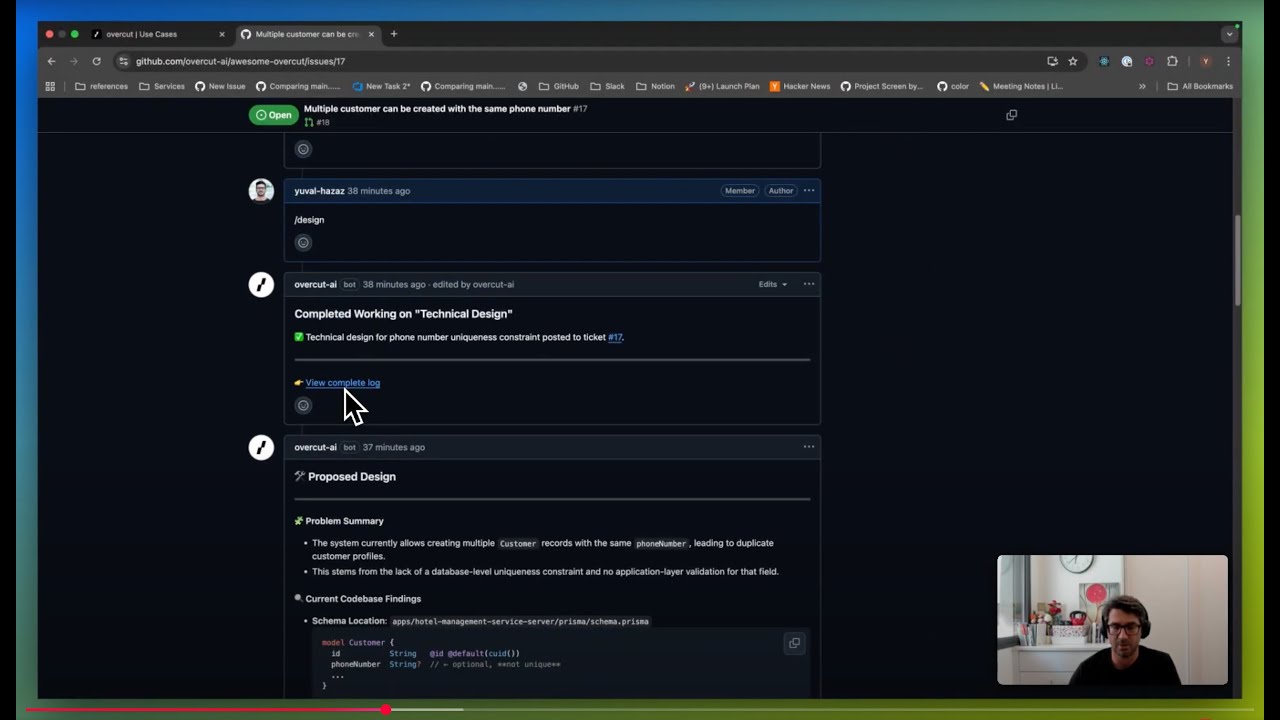Click yuval-hazaz's profile avatar
1280x720 pixels.
261,191
